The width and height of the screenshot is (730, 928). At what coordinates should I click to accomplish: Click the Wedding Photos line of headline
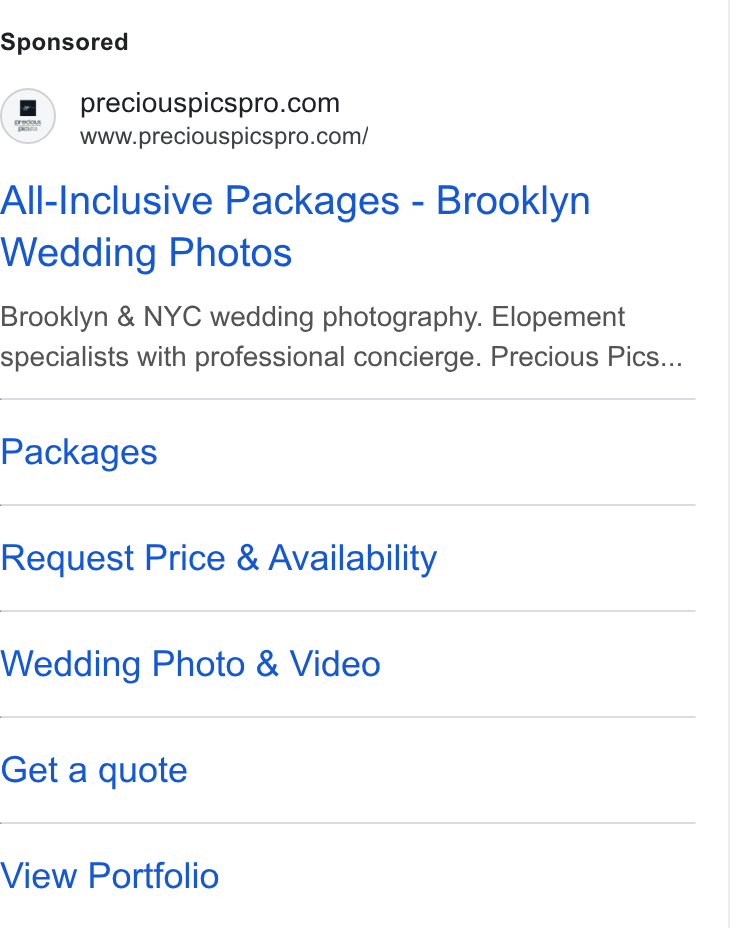(146, 253)
